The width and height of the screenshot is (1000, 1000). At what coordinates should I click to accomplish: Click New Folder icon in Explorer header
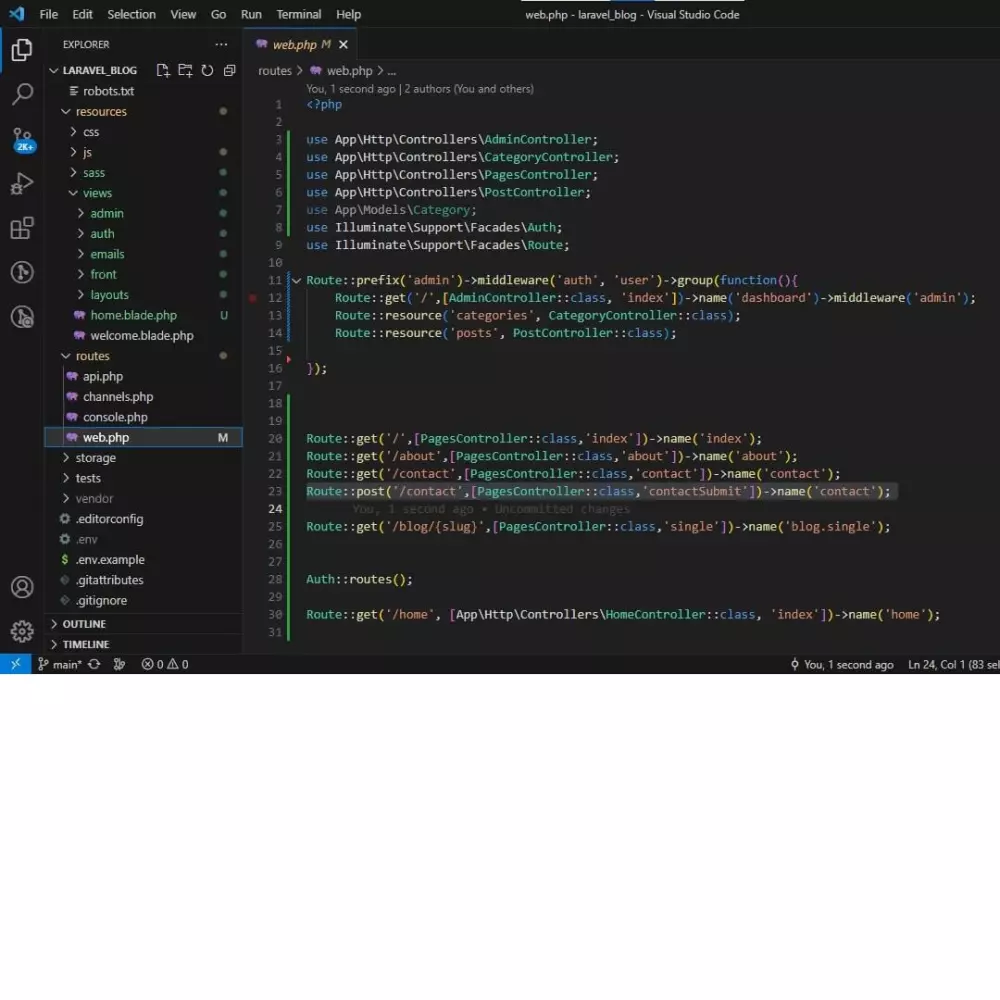(185, 70)
